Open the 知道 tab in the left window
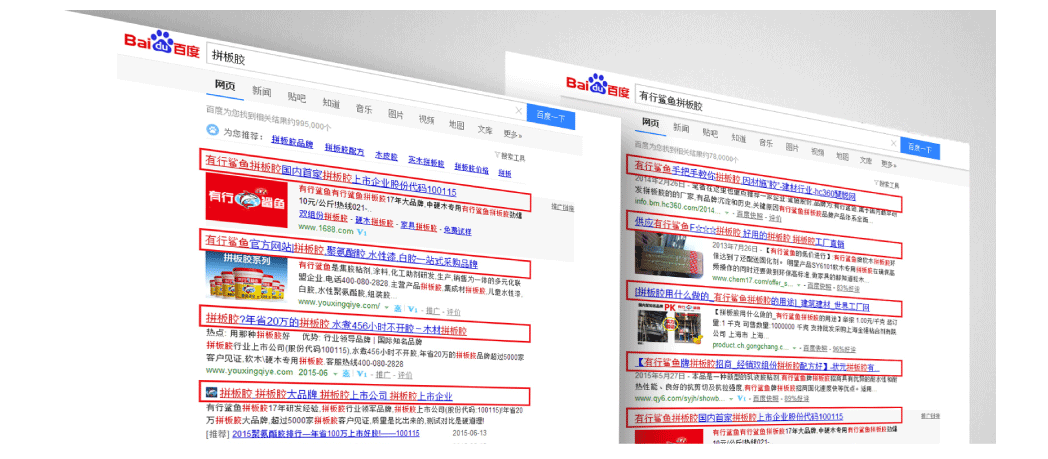 click(331, 104)
